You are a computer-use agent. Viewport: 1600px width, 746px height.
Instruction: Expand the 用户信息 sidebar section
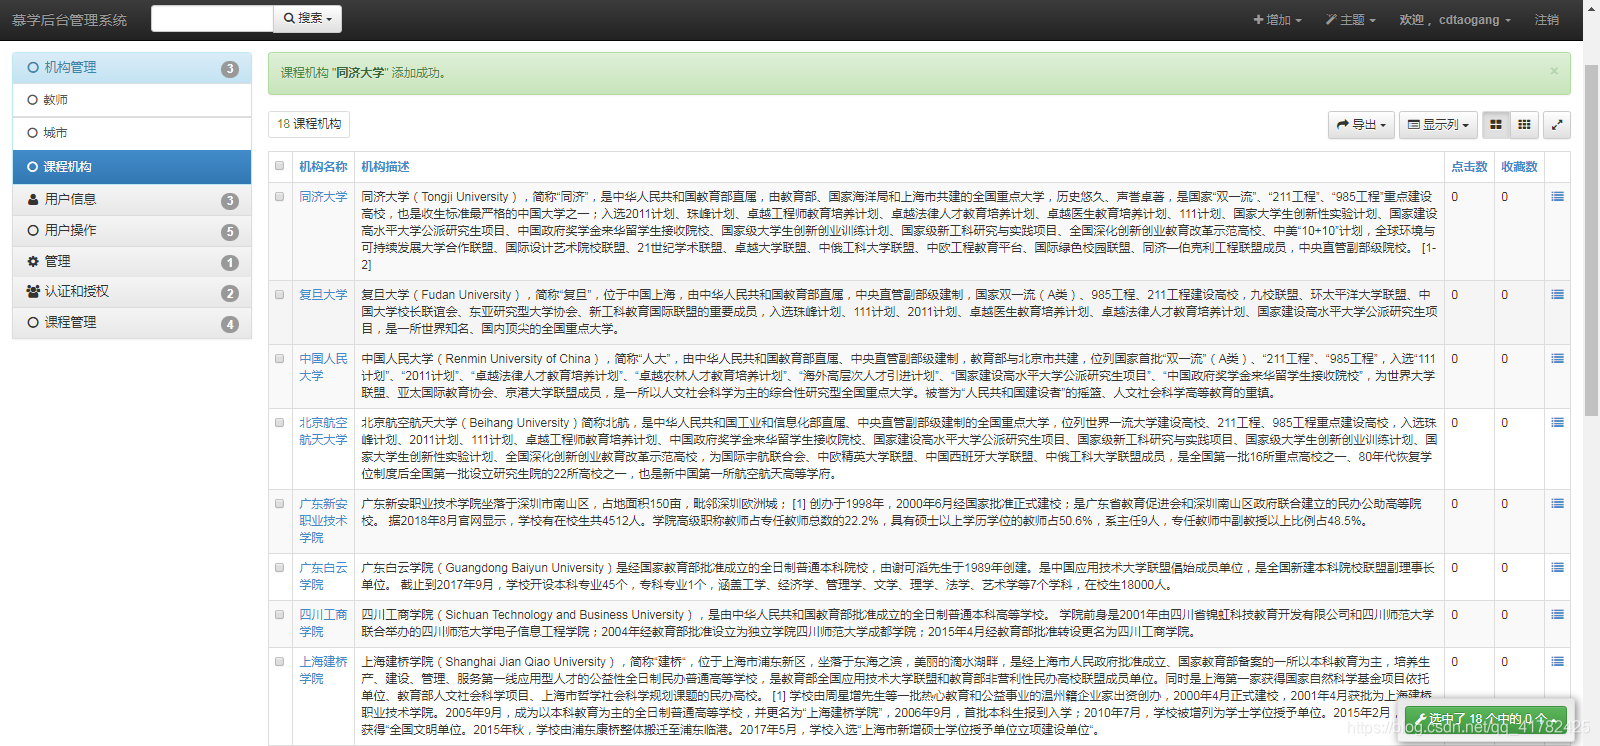pos(132,200)
